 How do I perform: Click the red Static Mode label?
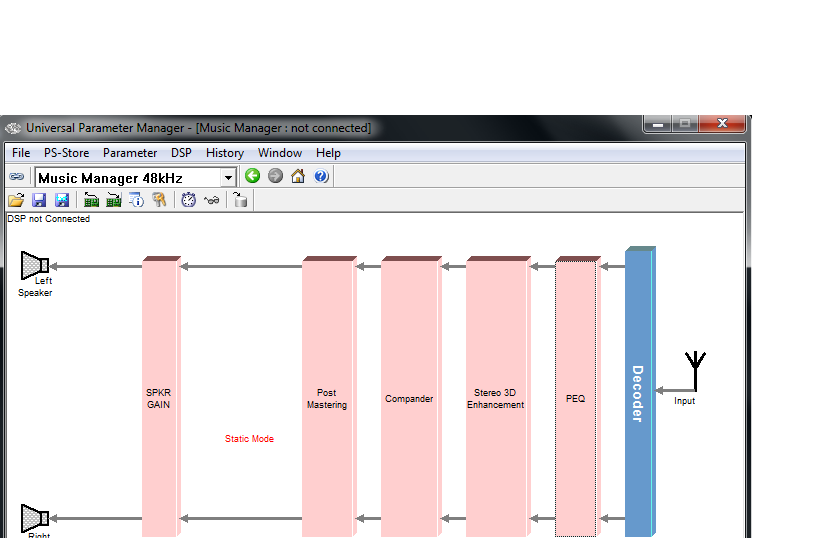(249, 439)
